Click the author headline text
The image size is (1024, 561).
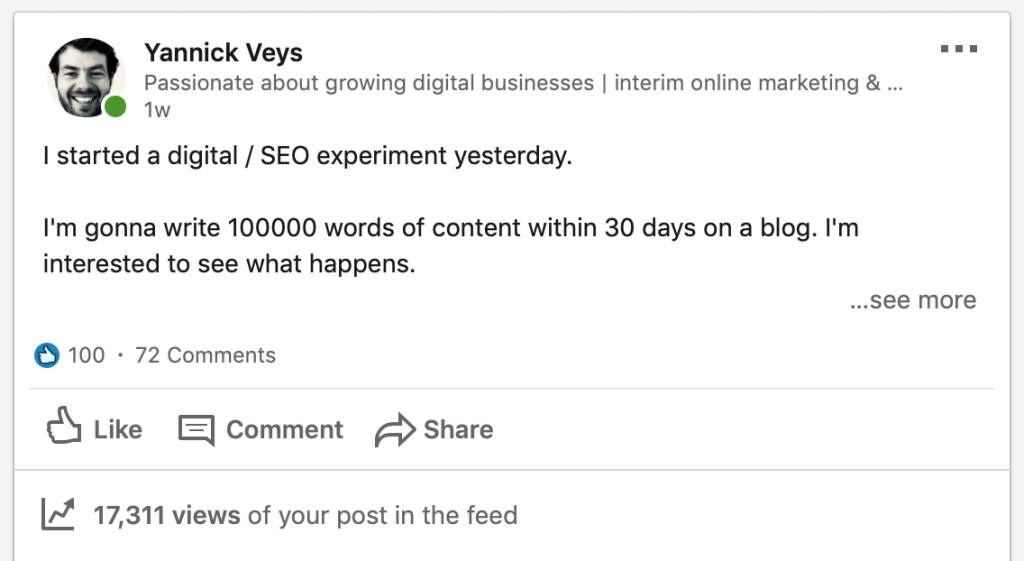[x=523, y=83]
